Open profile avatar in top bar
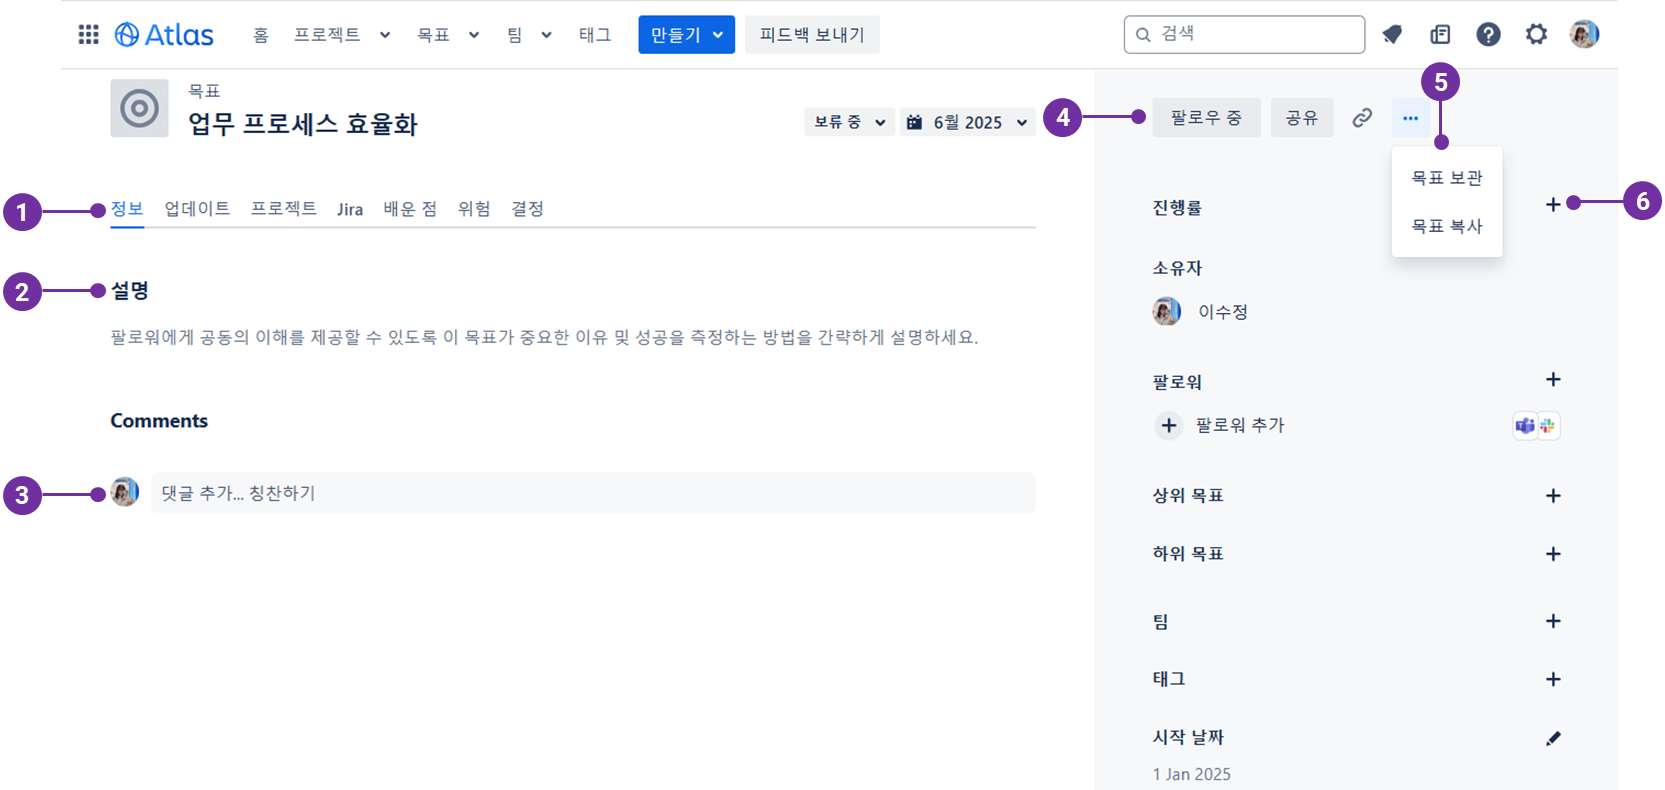 tap(1584, 35)
